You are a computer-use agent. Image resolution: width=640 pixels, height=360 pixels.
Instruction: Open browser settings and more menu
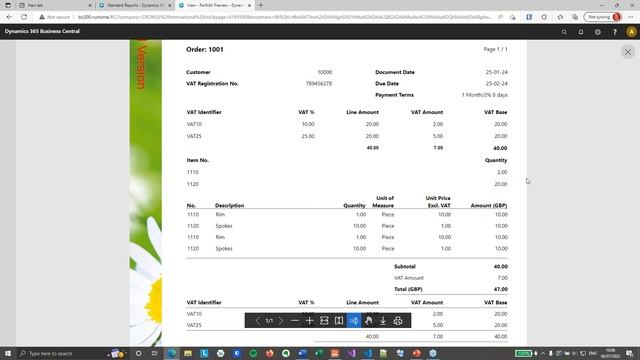[631, 17]
